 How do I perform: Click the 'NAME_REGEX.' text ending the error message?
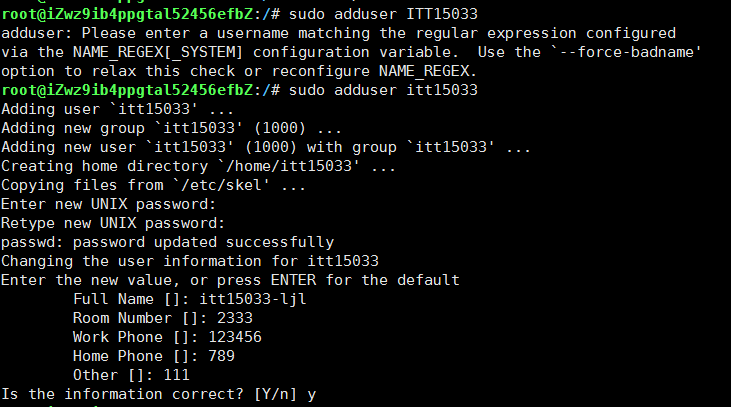(428, 71)
